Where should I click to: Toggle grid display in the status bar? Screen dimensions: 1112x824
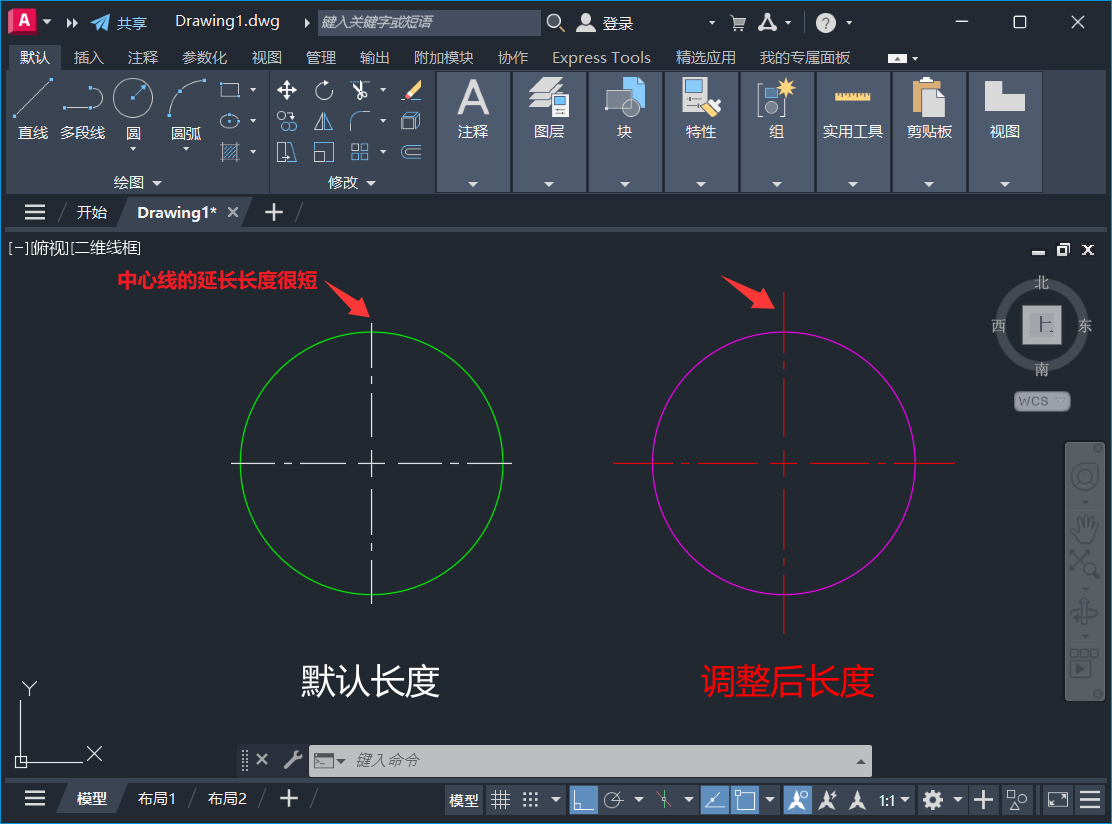point(500,800)
